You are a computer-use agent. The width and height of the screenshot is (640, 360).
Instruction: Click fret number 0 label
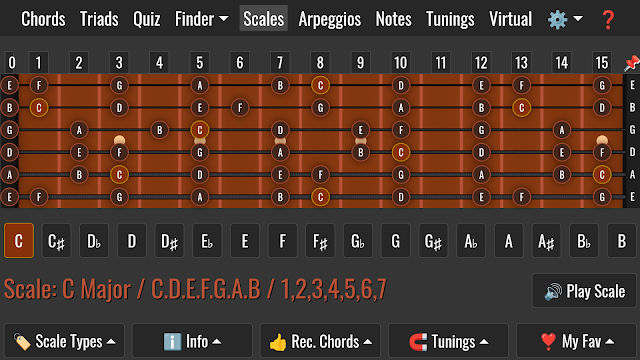pyautogui.click(x=11, y=63)
